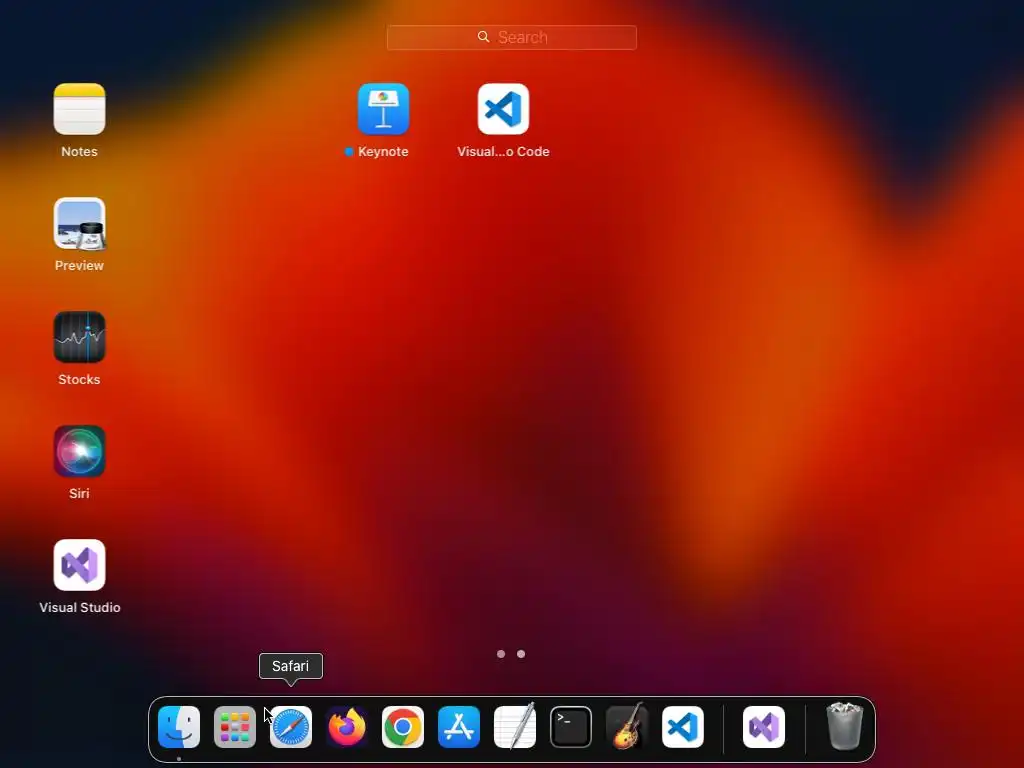Open Visual Studio Code in Launchpad grid
The height and width of the screenshot is (768, 1024).
pyautogui.click(x=503, y=109)
